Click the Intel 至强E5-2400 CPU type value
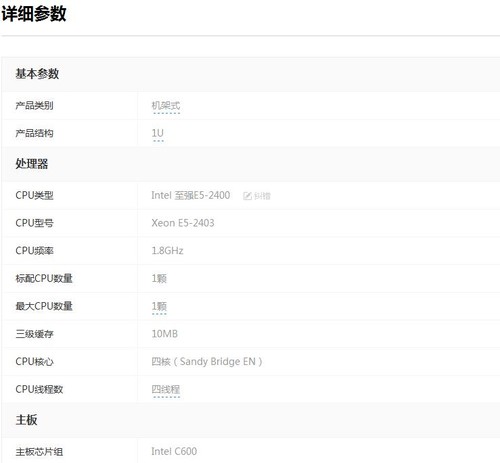 tap(191, 195)
